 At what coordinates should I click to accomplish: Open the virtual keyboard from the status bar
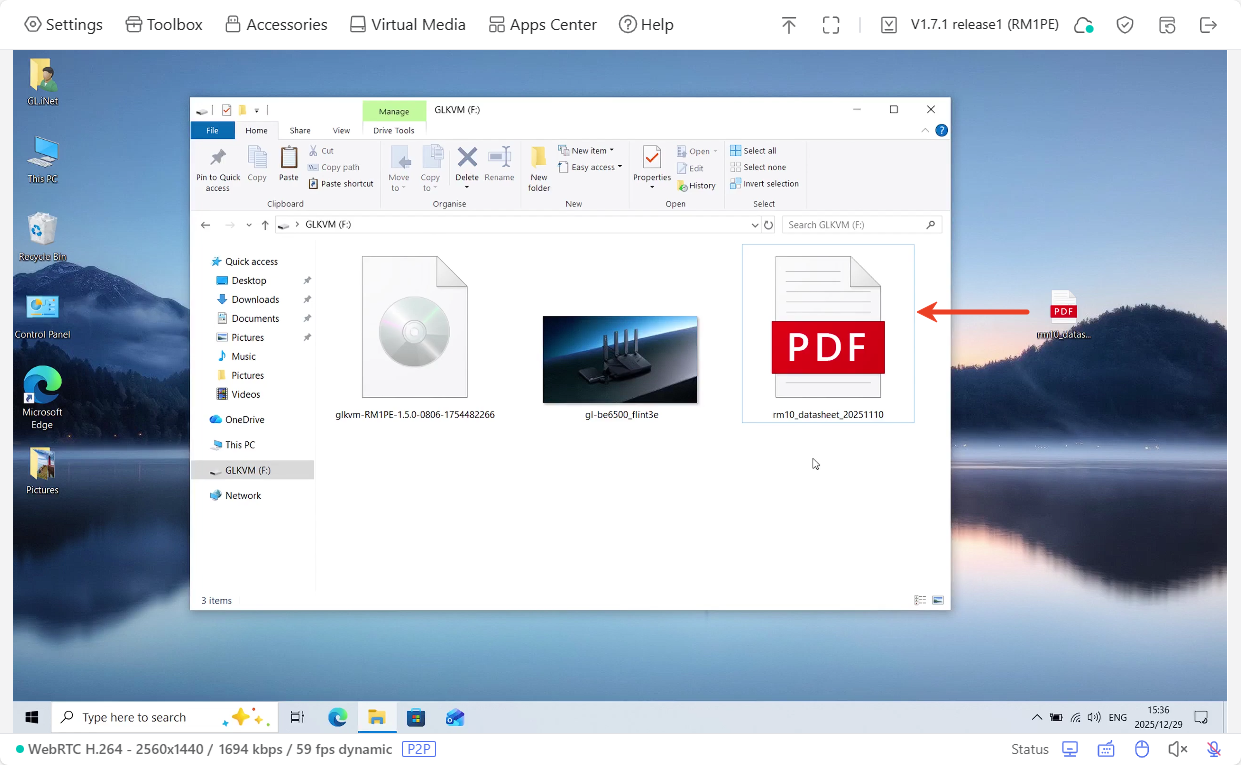pos(1106,748)
